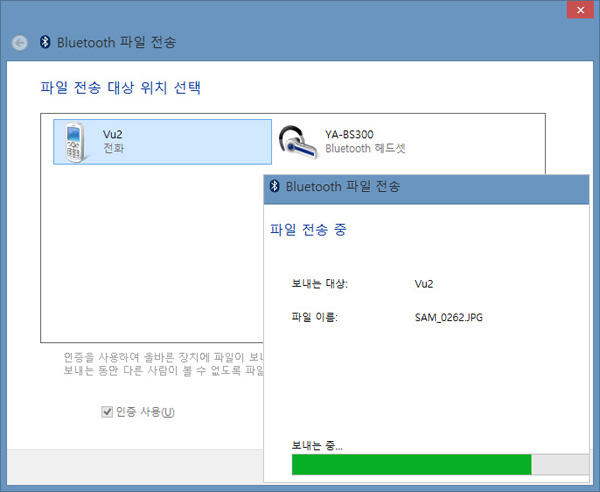Click the Bluetooth 파일 전송 title in the progress window
This screenshot has width=600, height=492.
click(343, 186)
